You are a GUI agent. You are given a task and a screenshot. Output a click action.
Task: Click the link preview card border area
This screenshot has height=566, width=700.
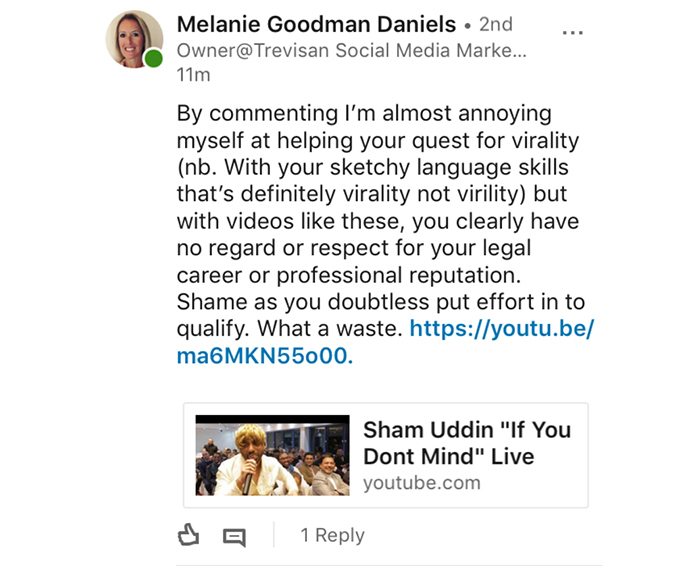pos(386,455)
